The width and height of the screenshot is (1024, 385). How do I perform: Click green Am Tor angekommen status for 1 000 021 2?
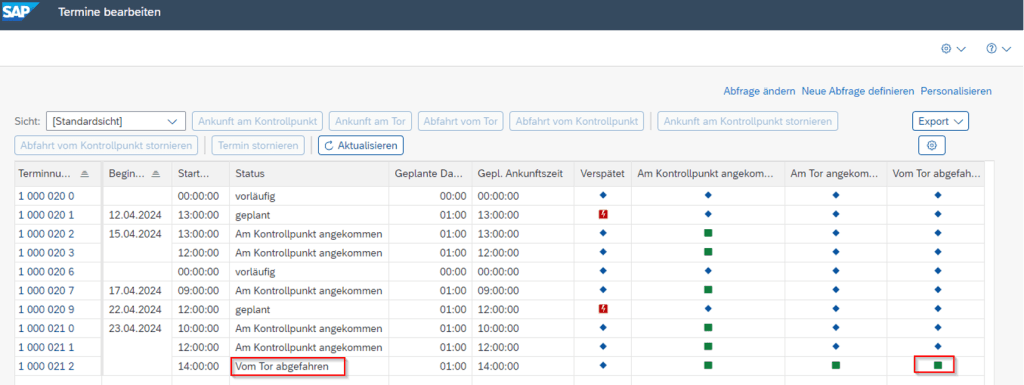click(835, 365)
